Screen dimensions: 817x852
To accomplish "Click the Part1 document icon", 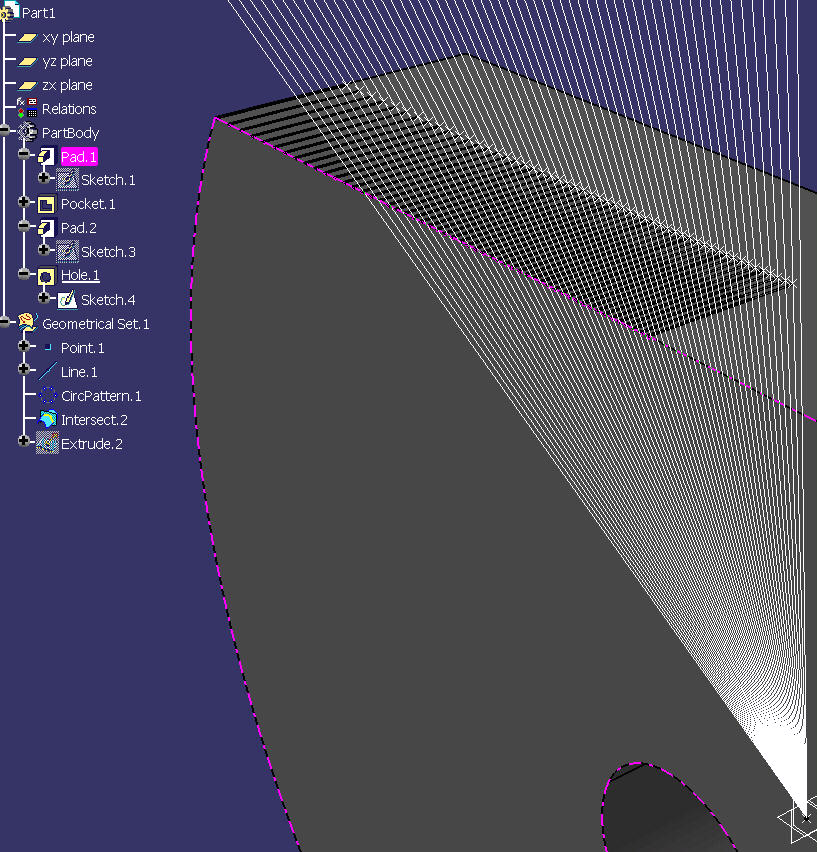I will (x=10, y=11).
